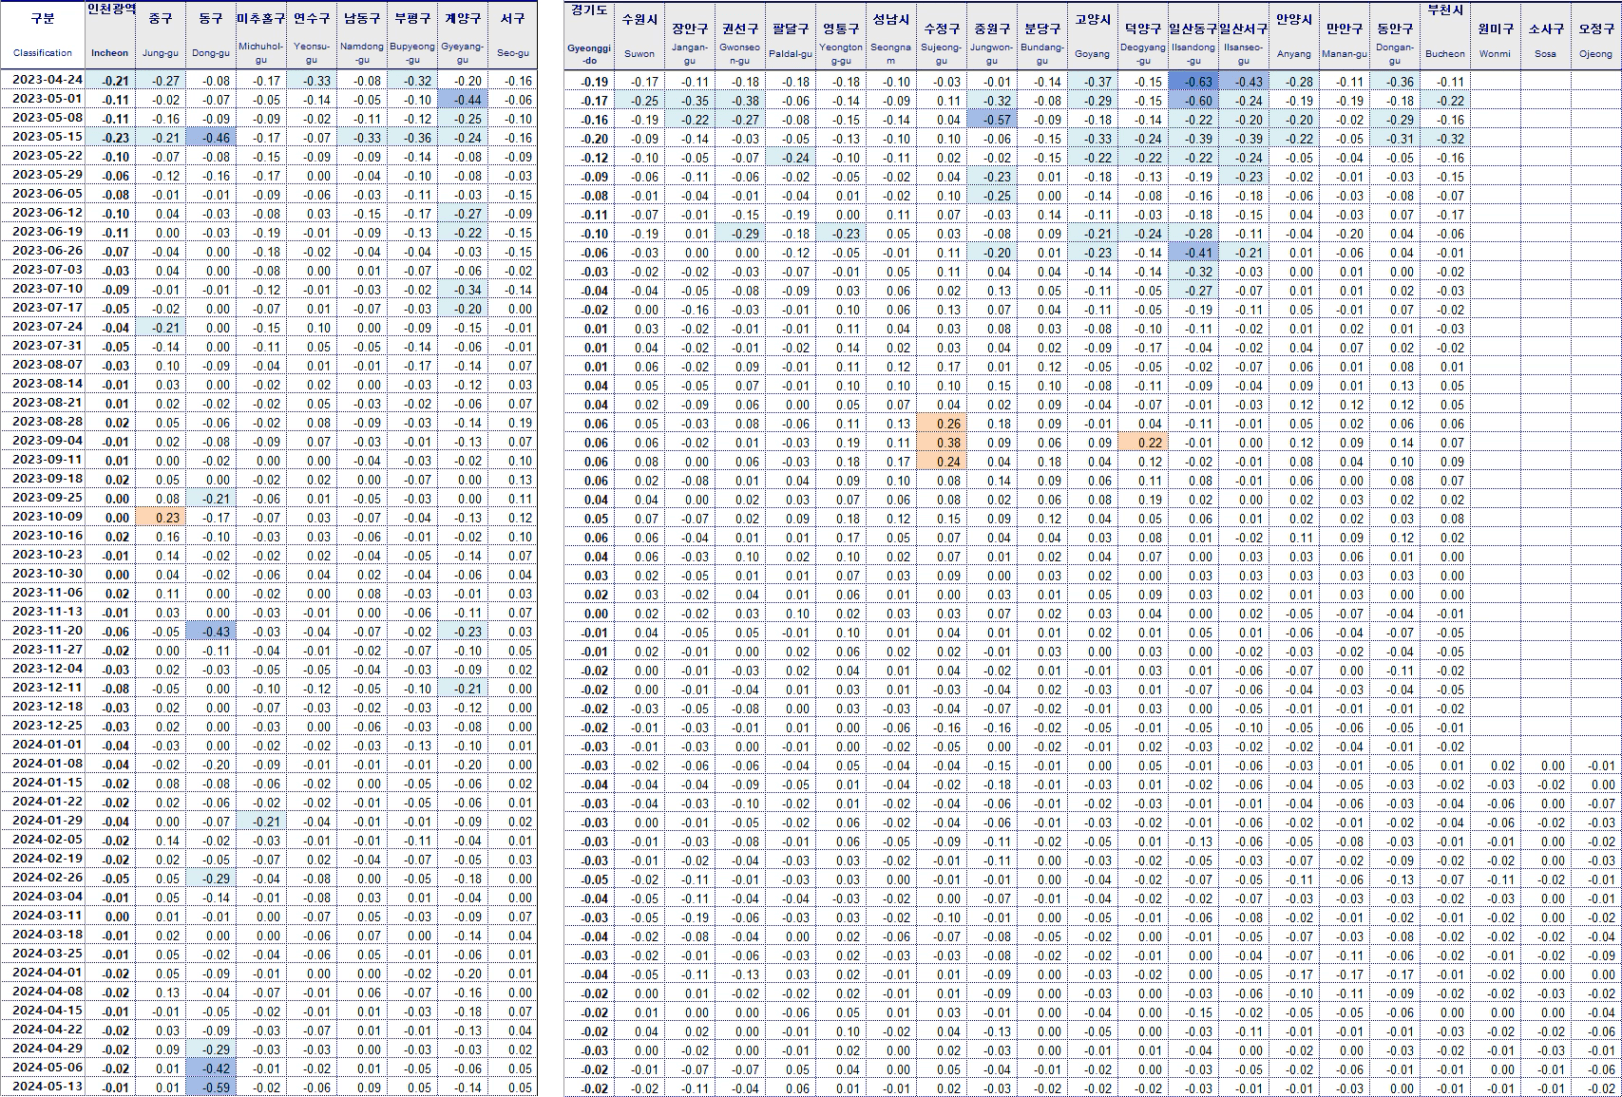
Task: Click Seo-gu value 0.19 for 2023-08-28
Action: 512,423
